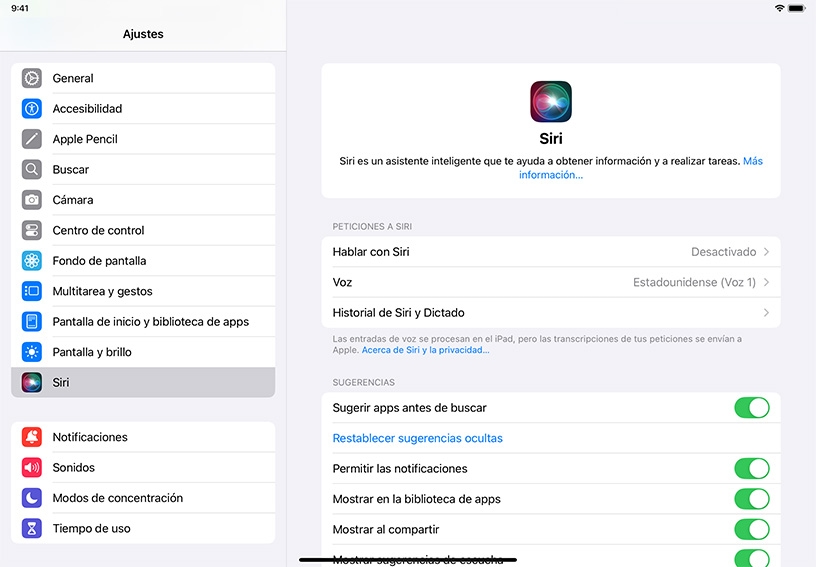Click Acerca de Siri y la privacidad link
816x567 pixels.
click(425, 350)
